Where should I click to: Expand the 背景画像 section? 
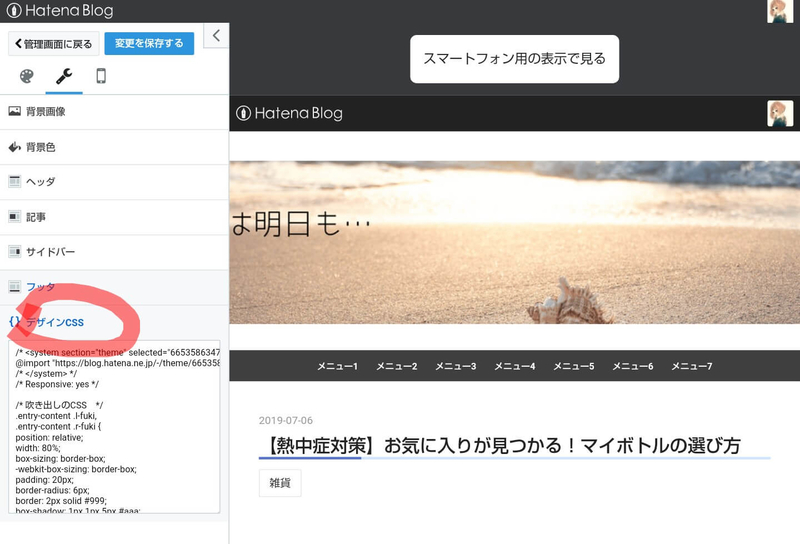(114, 112)
